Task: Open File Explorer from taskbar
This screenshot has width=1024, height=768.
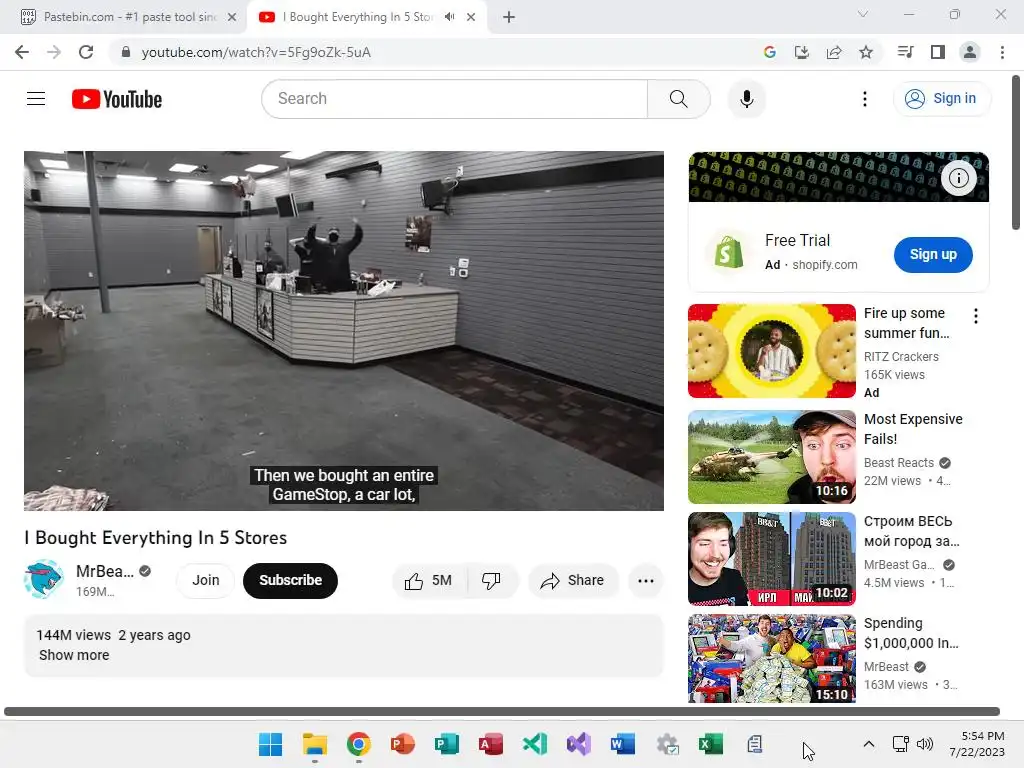Action: tap(315, 744)
